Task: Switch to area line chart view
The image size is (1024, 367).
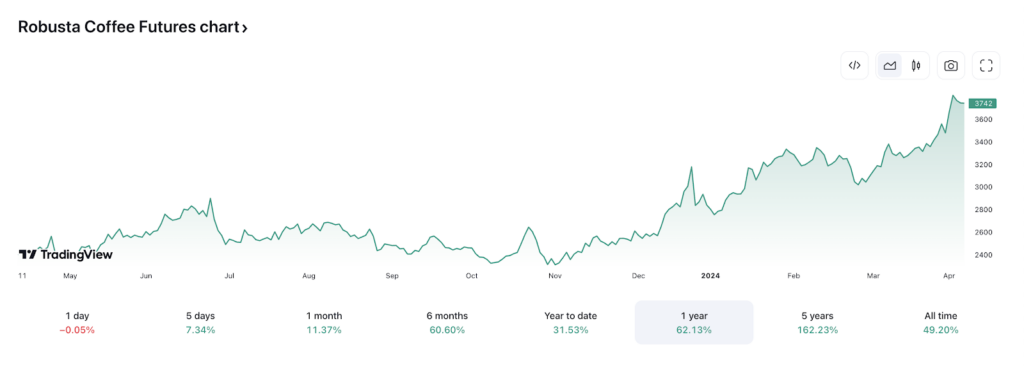Action: 889,65
